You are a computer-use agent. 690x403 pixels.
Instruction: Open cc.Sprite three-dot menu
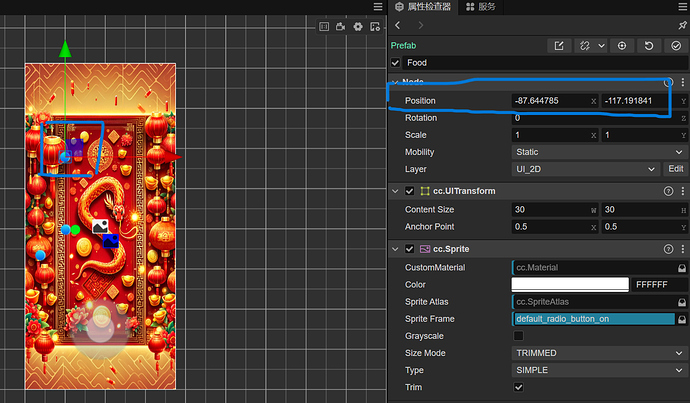click(683, 249)
